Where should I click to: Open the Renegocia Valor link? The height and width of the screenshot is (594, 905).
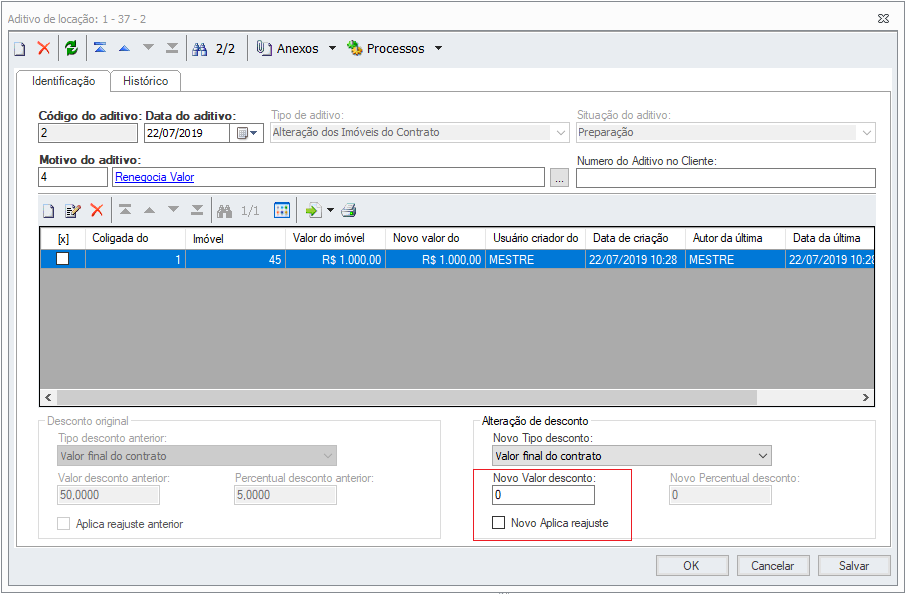point(155,177)
